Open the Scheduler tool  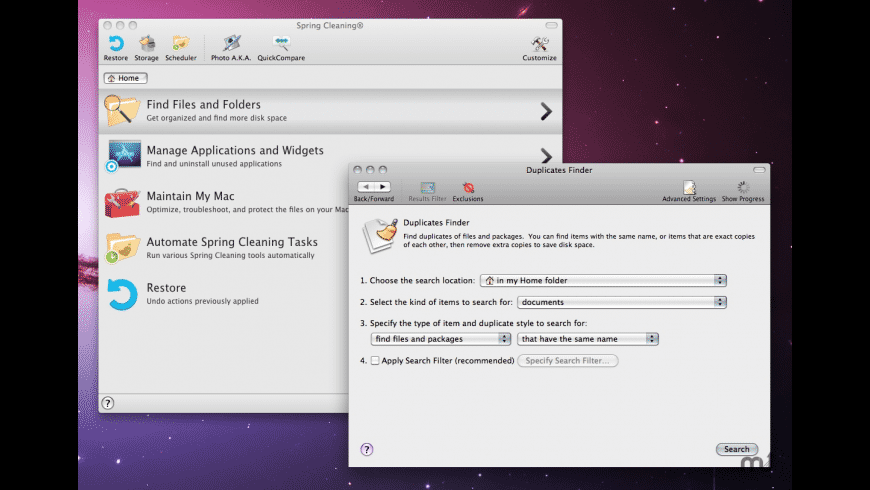[181, 44]
